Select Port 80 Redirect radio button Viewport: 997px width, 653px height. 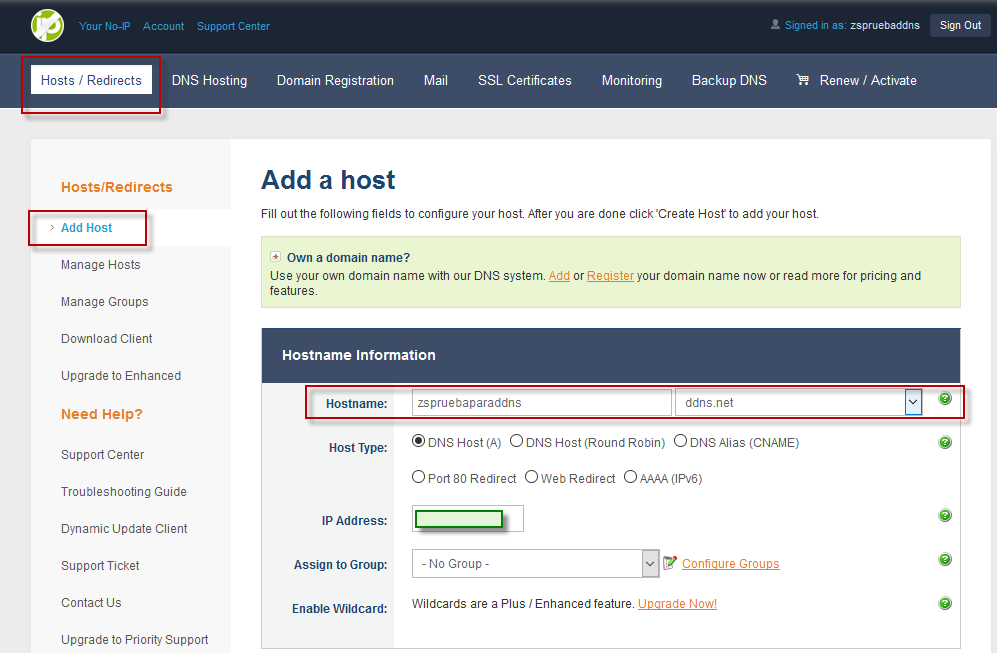[418, 477]
